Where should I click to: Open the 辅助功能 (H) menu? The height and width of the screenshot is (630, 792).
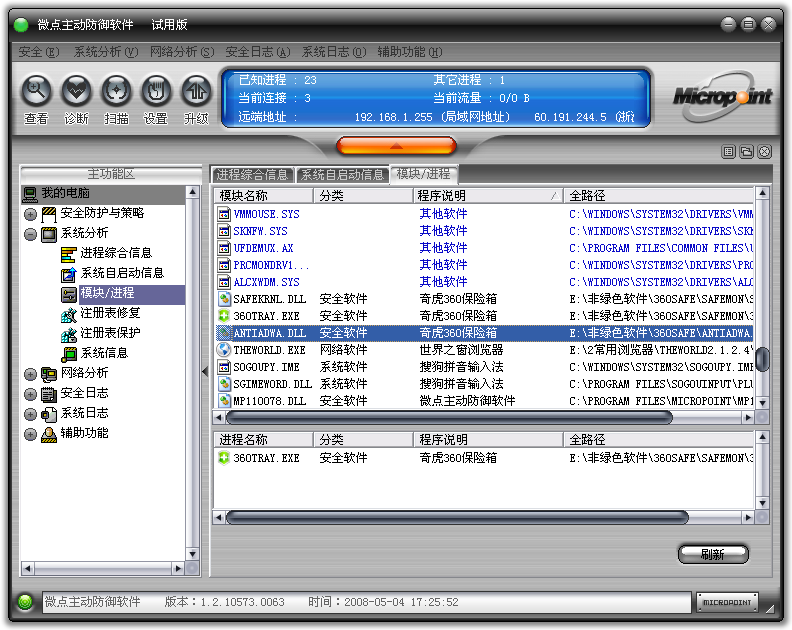410,52
